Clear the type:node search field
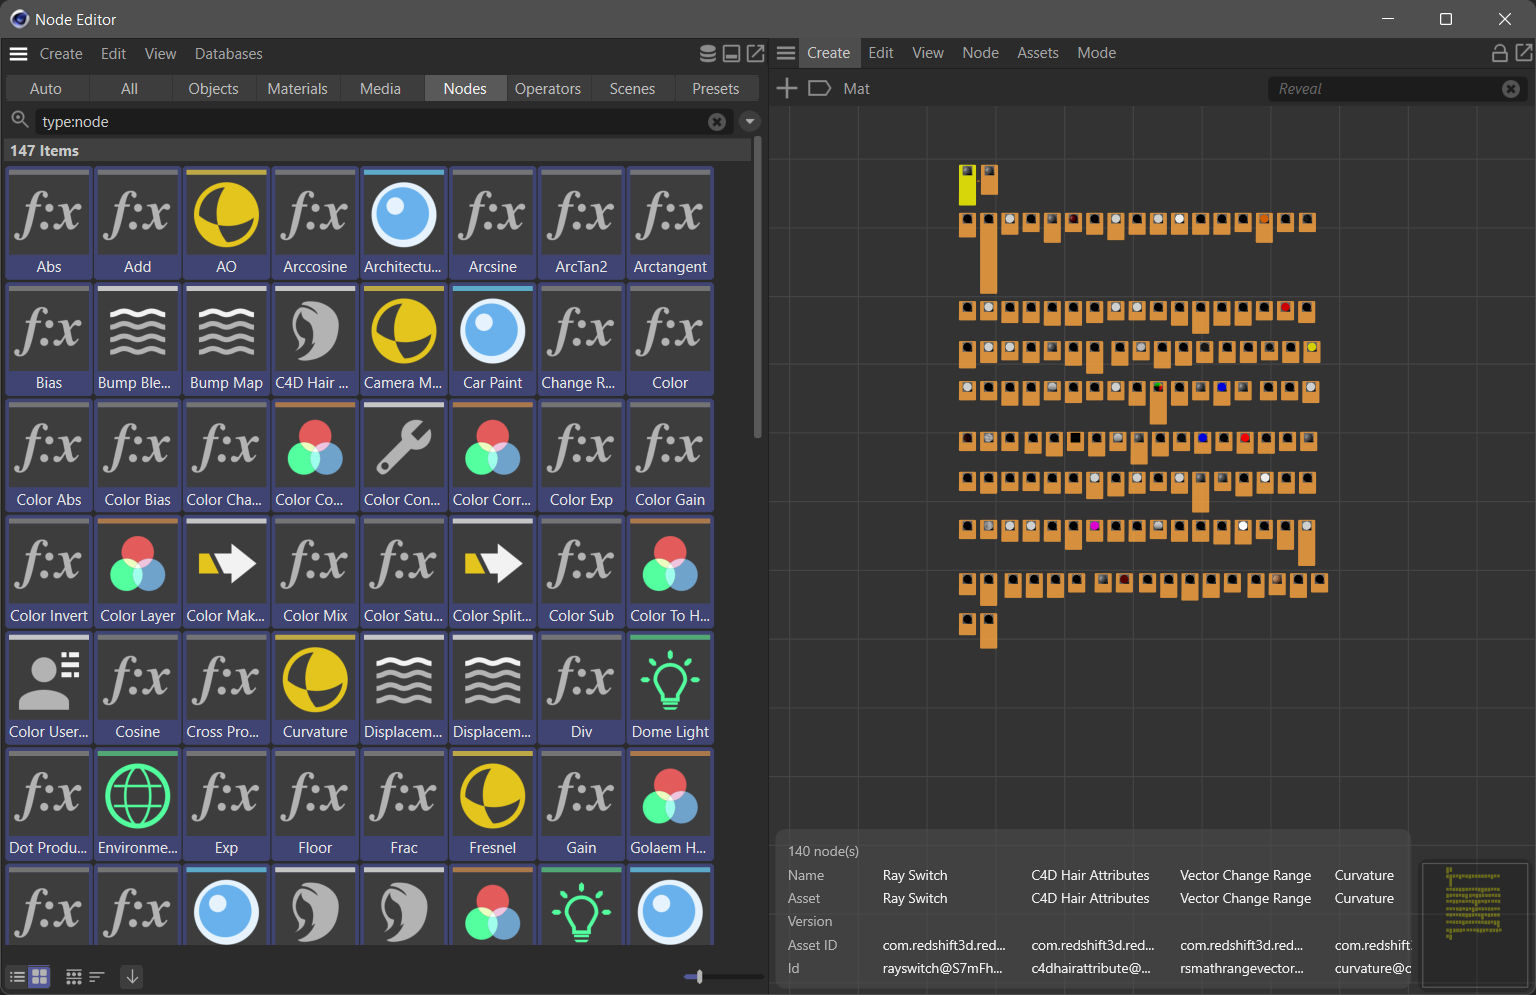 [x=717, y=122]
